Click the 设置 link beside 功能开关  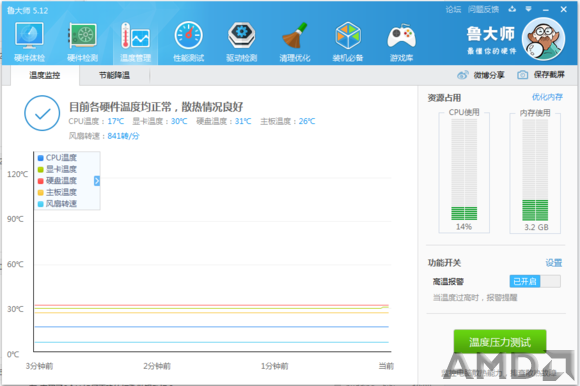(554, 263)
